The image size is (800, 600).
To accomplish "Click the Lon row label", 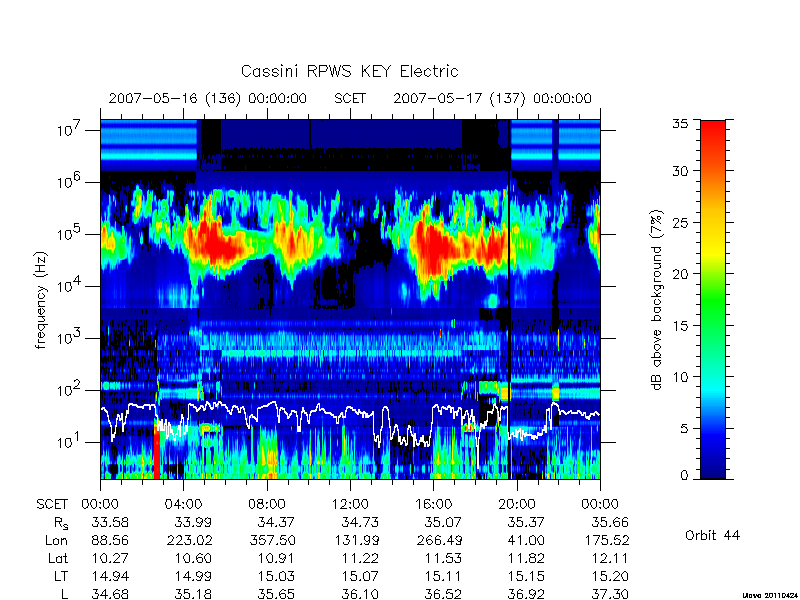I will (x=57, y=540).
